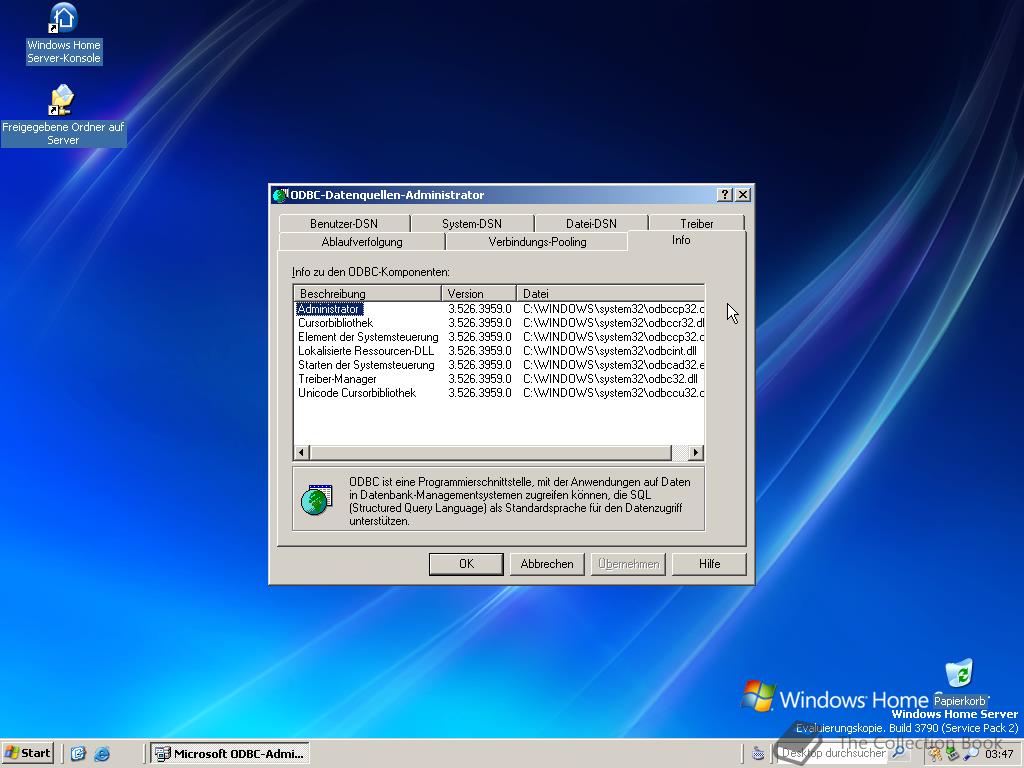Screen dimensions: 1024x768
Task: Open the Papierkorb recycle bin icon
Action: (959, 682)
